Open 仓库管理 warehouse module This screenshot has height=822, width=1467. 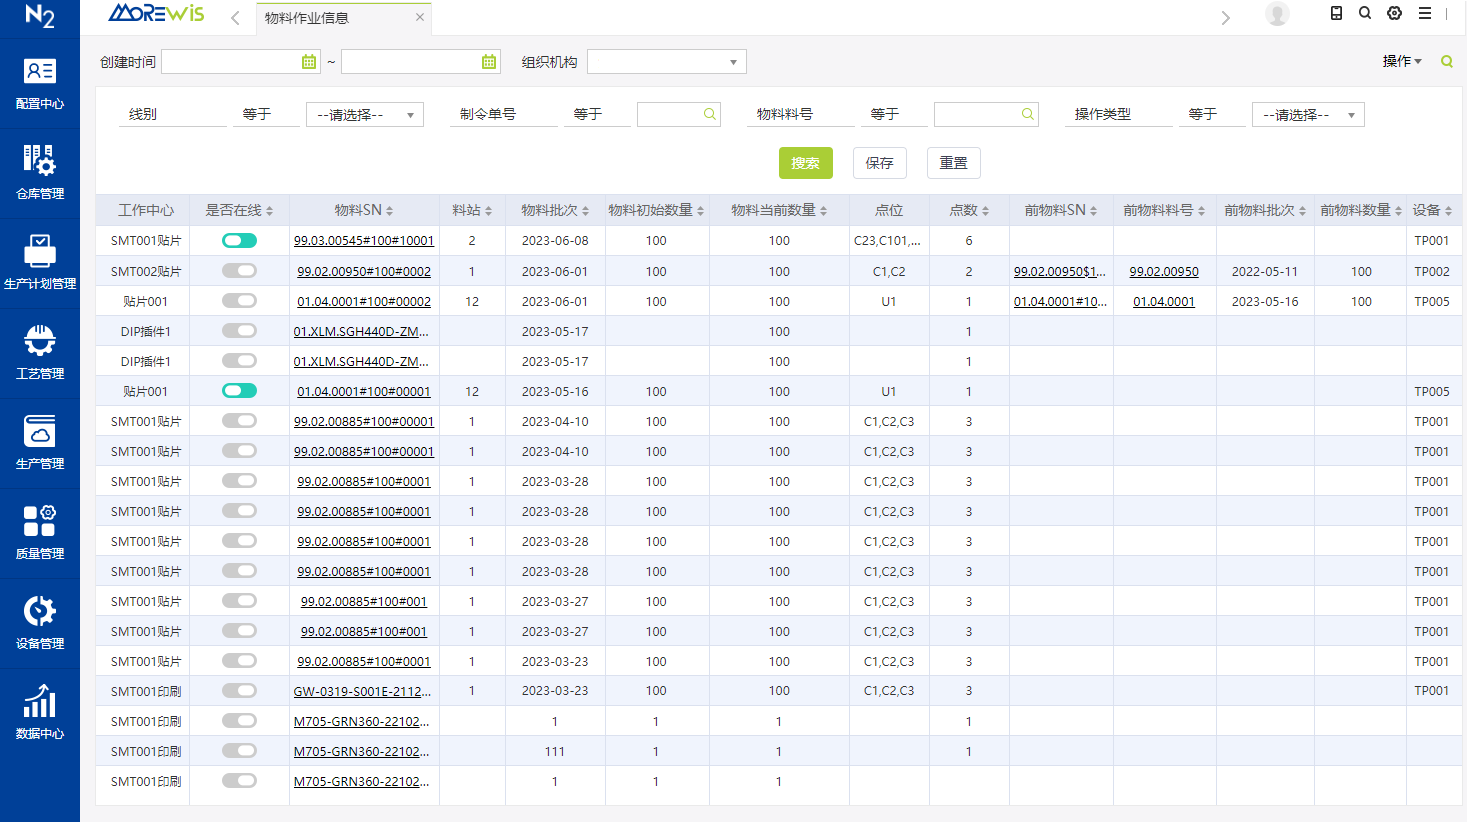40,172
